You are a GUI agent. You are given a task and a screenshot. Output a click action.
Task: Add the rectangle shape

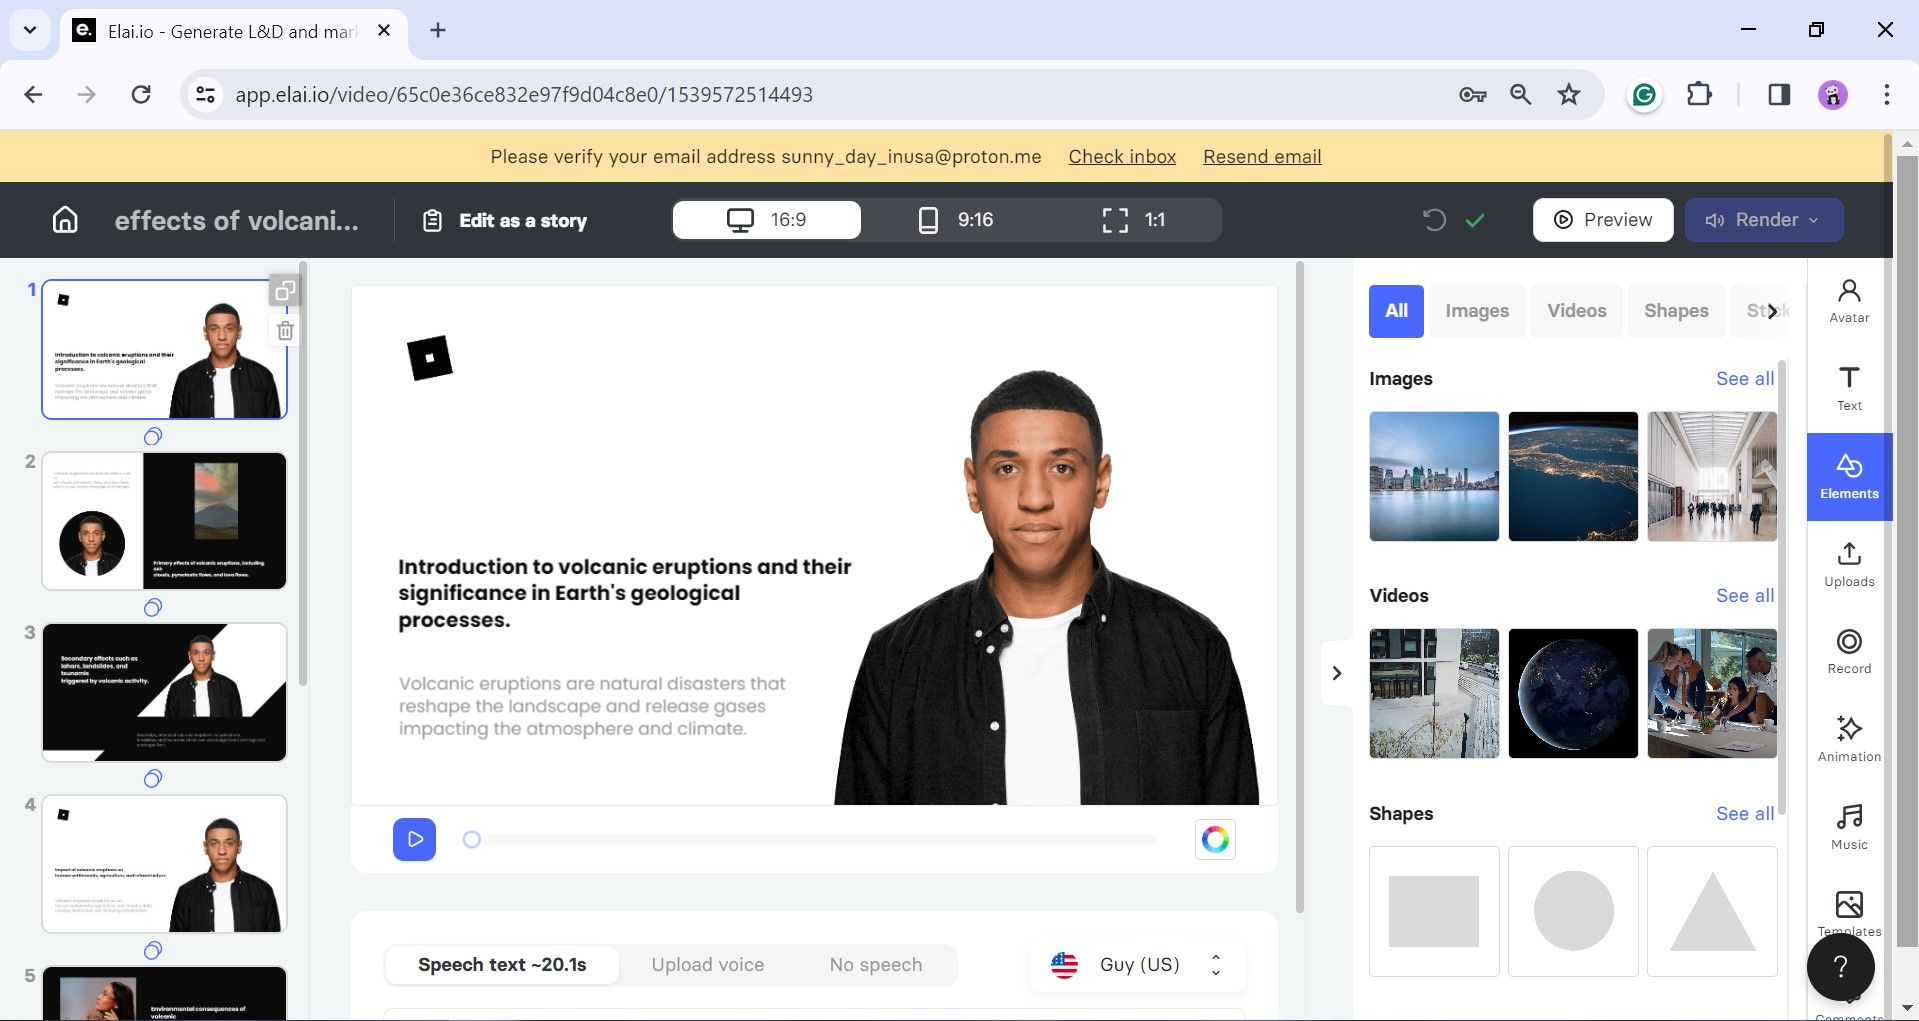tap(1434, 911)
